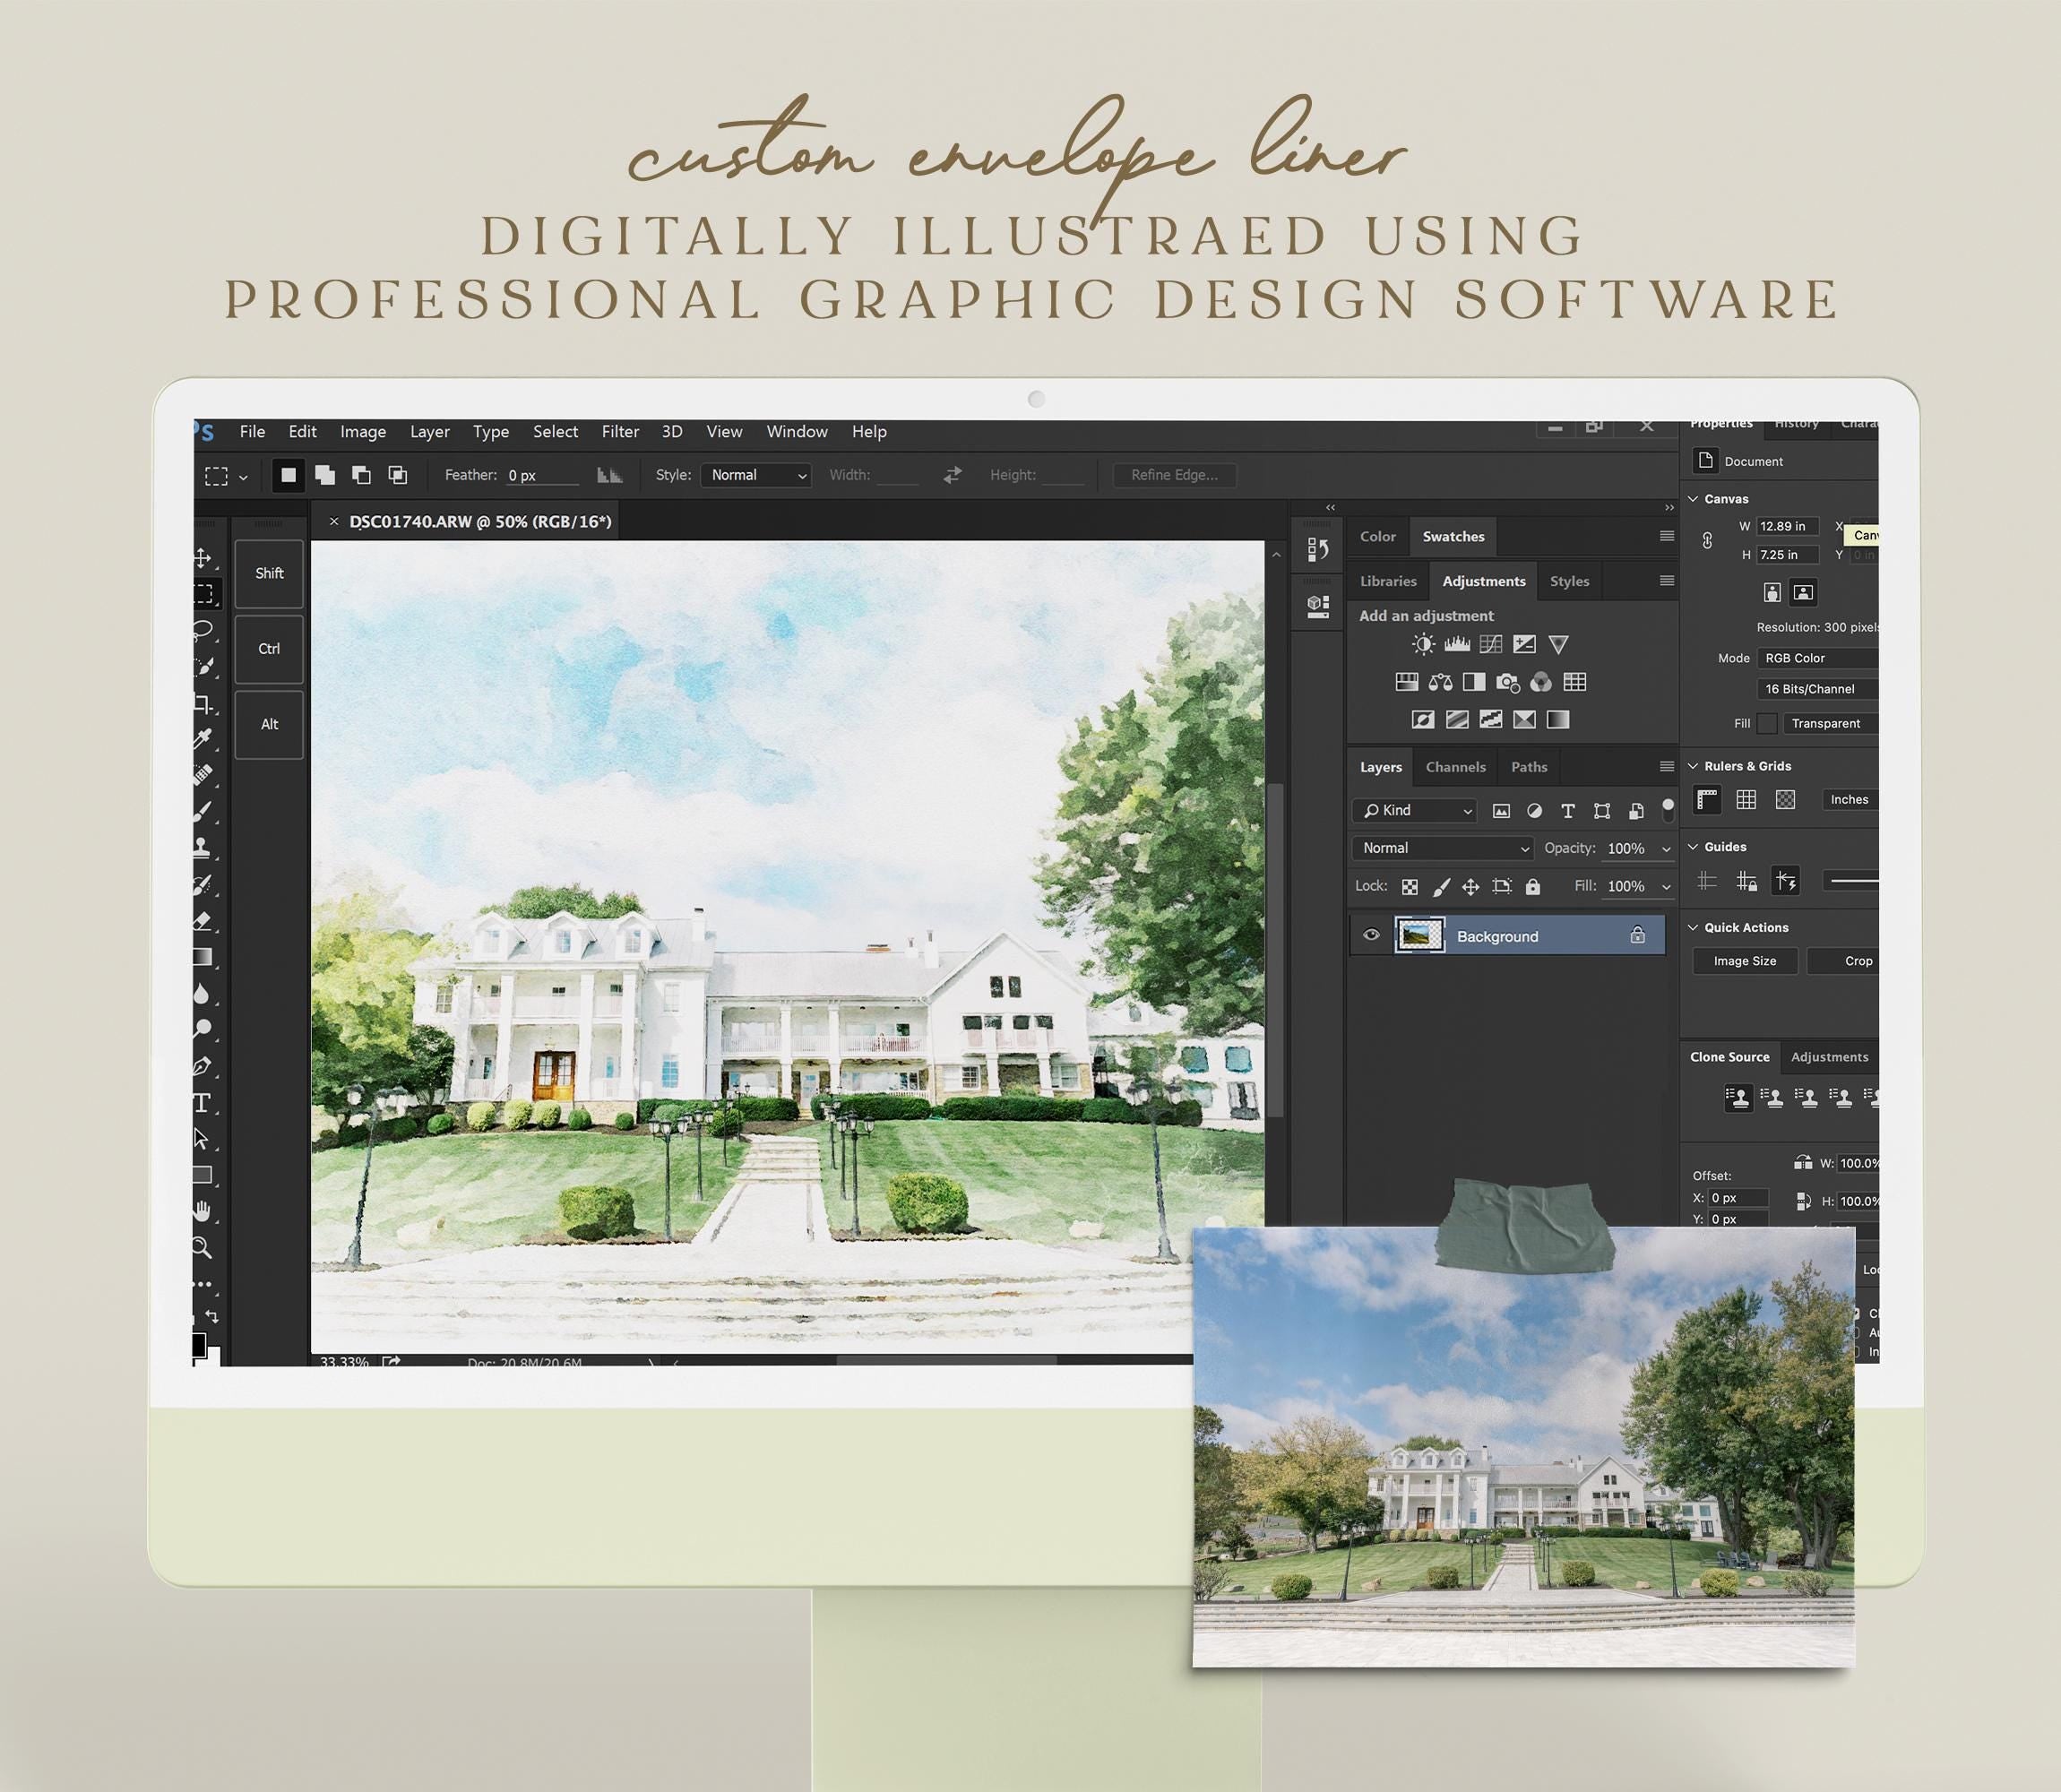The image size is (2061, 1792).
Task: Select the Gradient tool in toolbar
Action: [202, 957]
